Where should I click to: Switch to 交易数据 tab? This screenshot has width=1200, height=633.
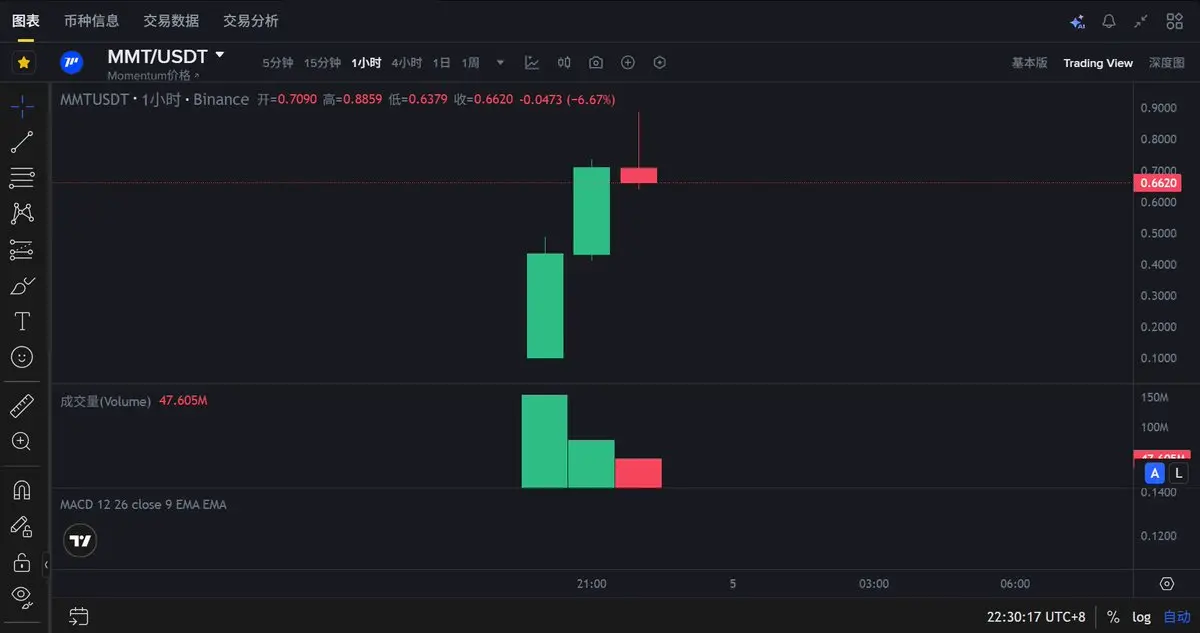coord(171,21)
